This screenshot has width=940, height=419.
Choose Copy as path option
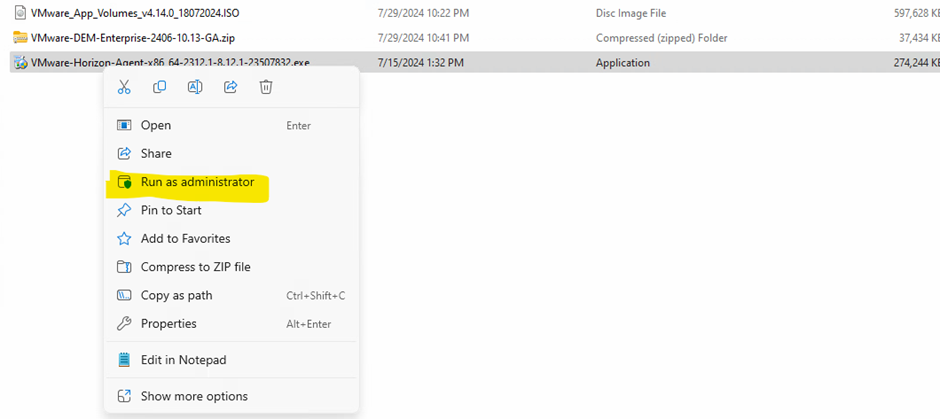pos(176,295)
